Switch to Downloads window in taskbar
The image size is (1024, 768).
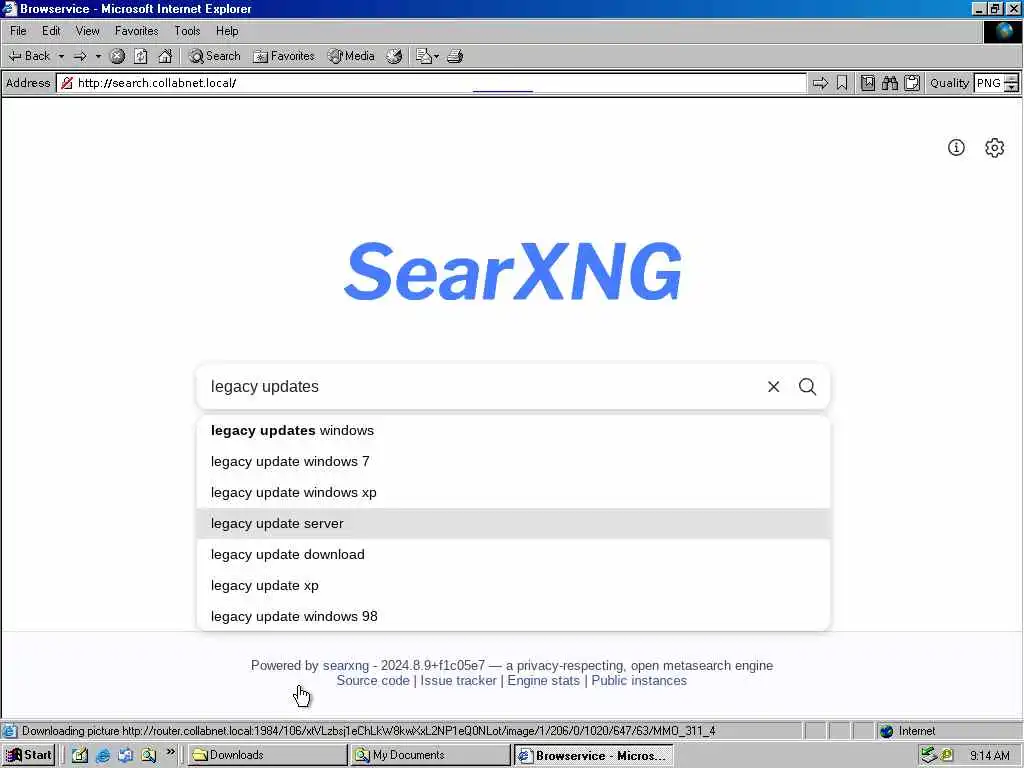point(267,755)
